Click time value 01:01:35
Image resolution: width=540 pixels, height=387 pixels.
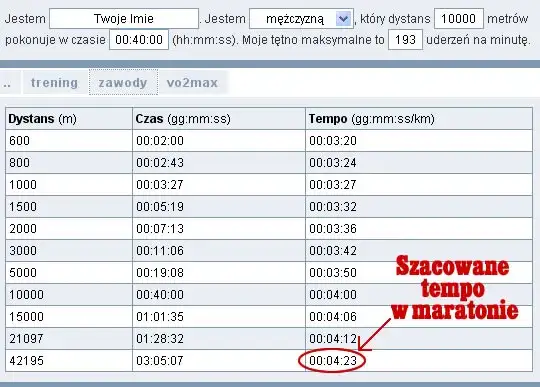point(160,317)
